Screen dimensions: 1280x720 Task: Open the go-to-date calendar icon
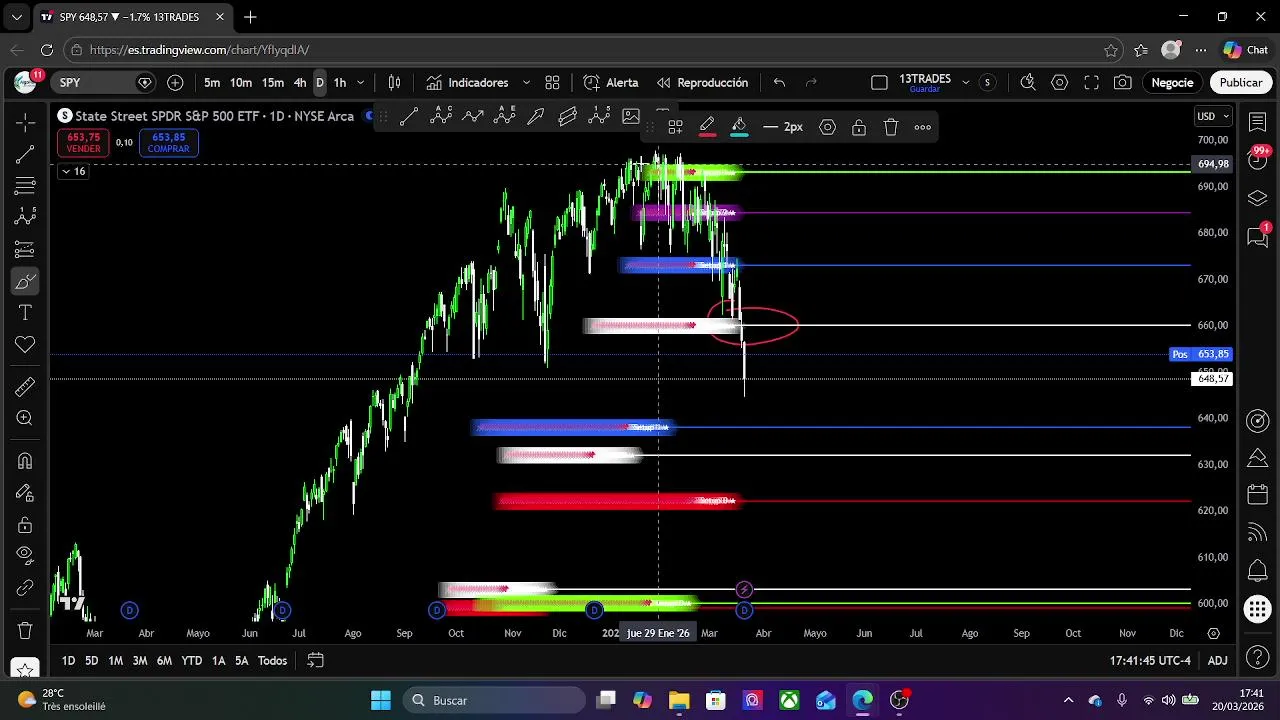[x=315, y=661]
